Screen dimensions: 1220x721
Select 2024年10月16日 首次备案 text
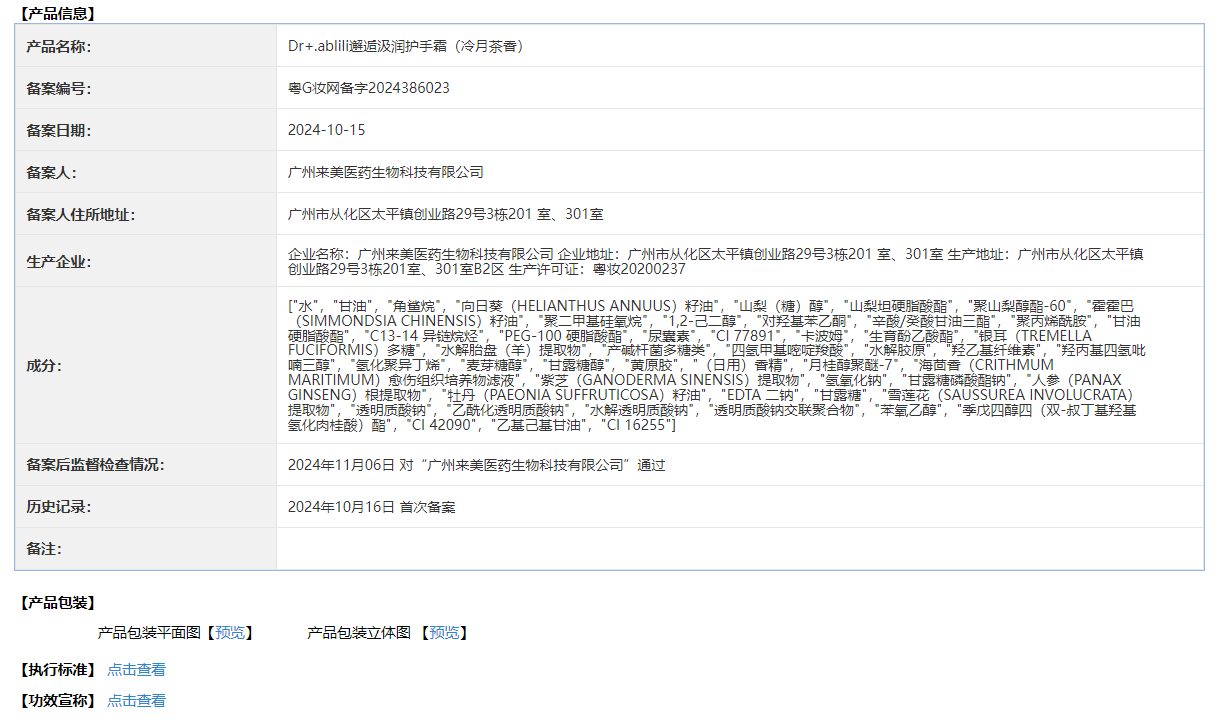[371, 507]
